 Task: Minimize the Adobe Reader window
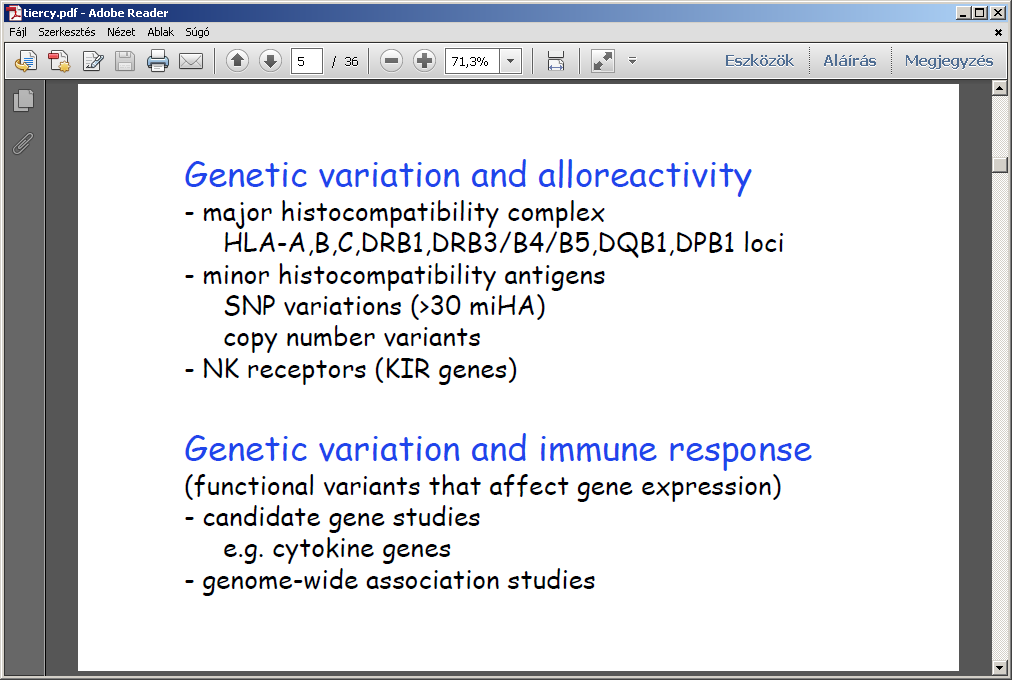964,13
